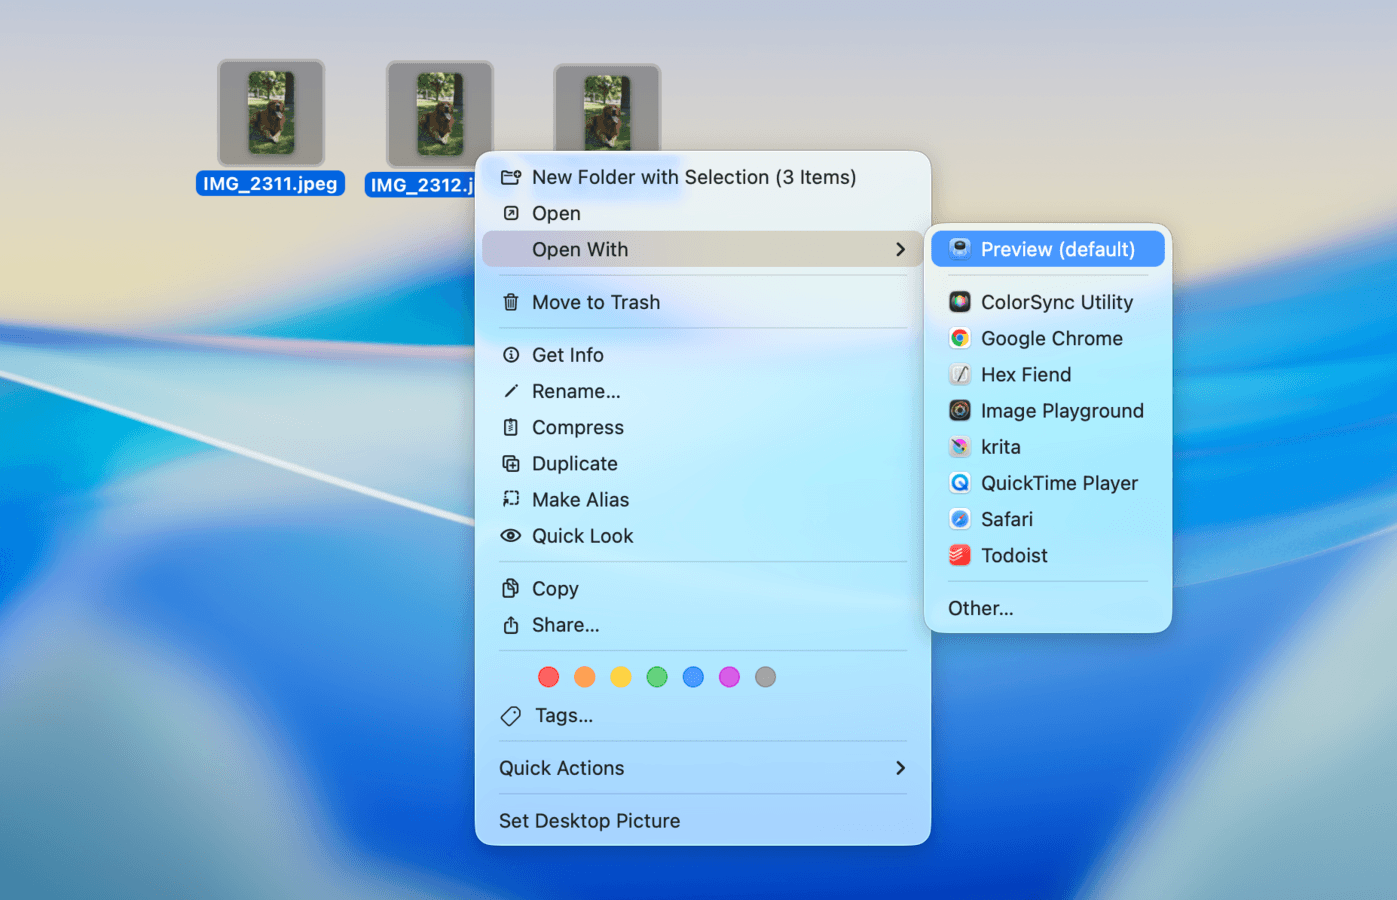1397x900 pixels.
Task: Expand the Open With submenu chevron
Action: tap(901, 249)
